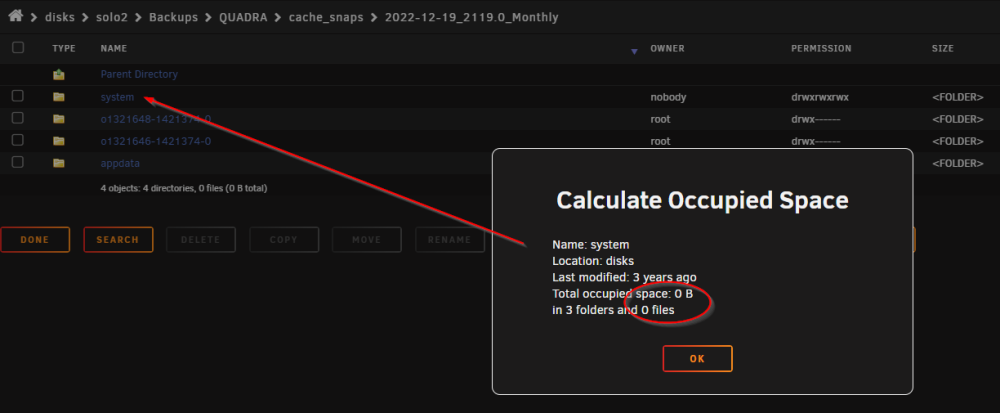Click <FOLDER> size of appdata row

pos(957,164)
